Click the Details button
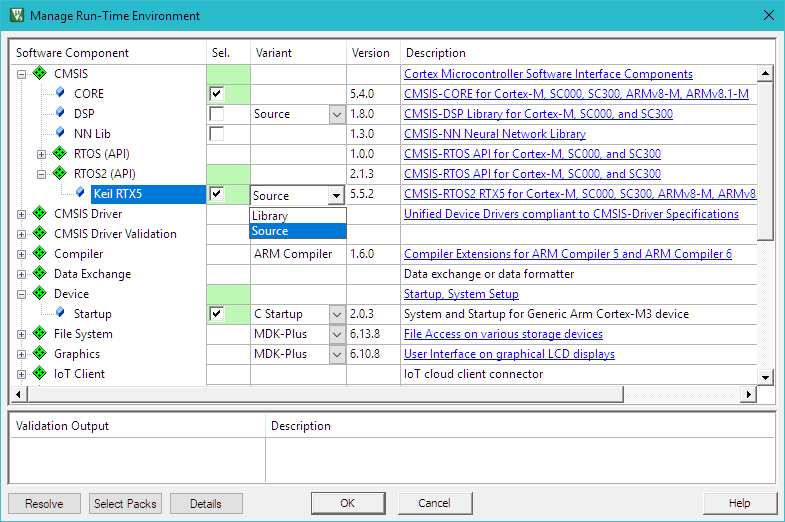Image resolution: width=785 pixels, height=522 pixels. point(206,503)
